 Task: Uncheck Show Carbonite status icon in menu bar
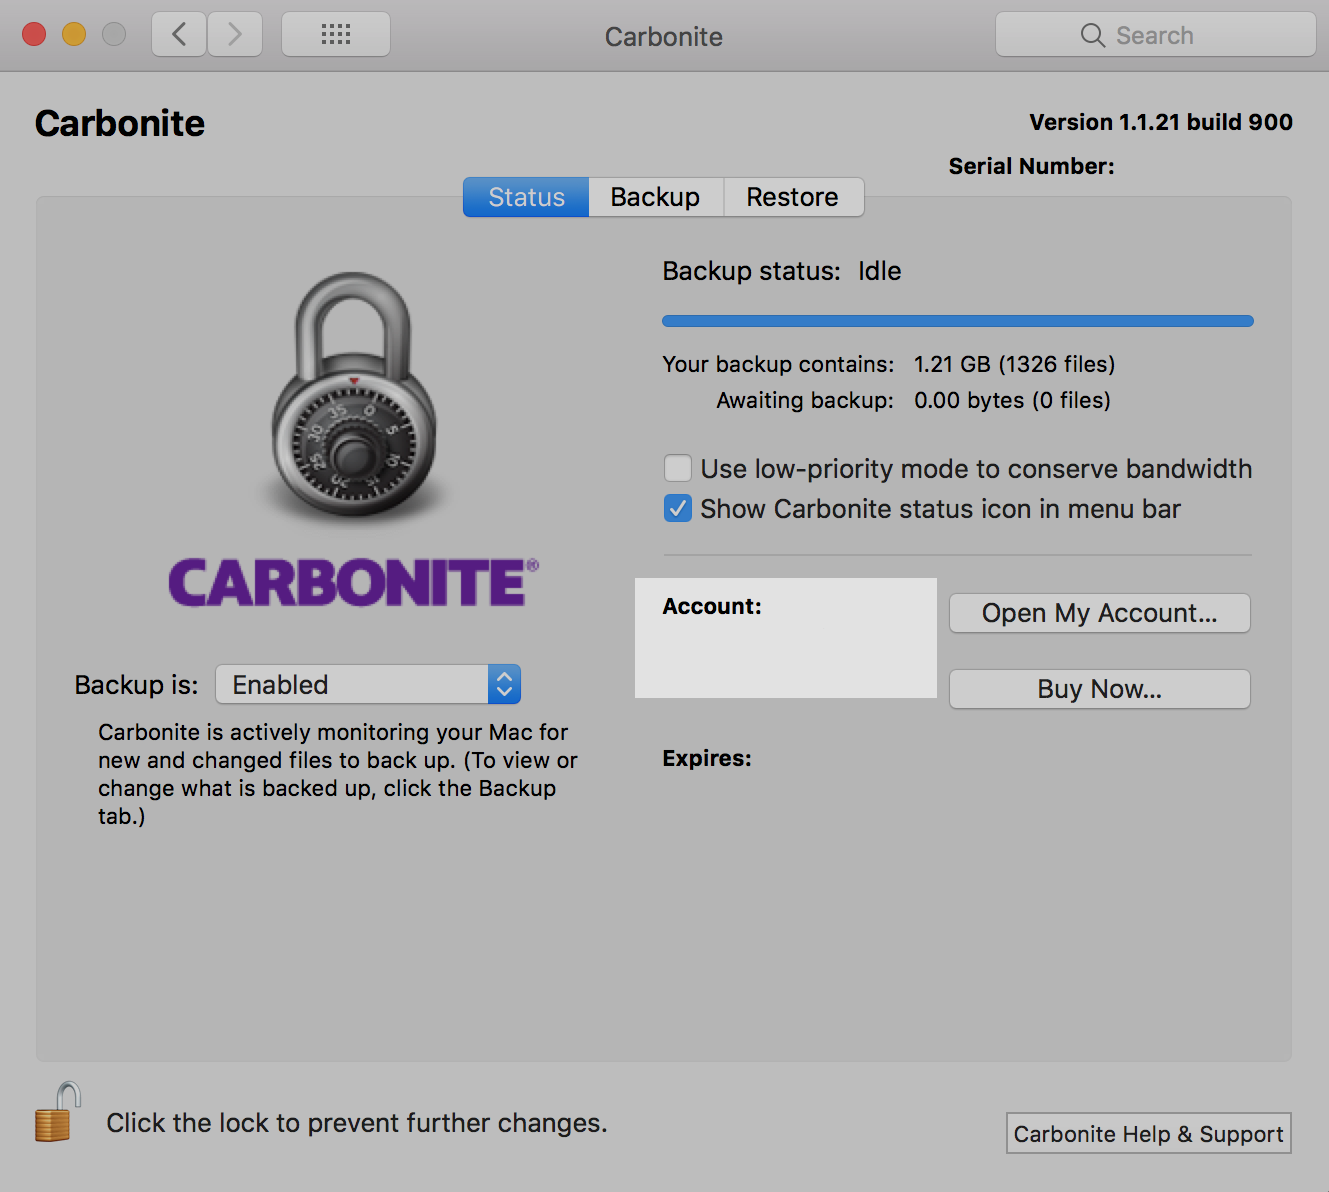point(677,508)
